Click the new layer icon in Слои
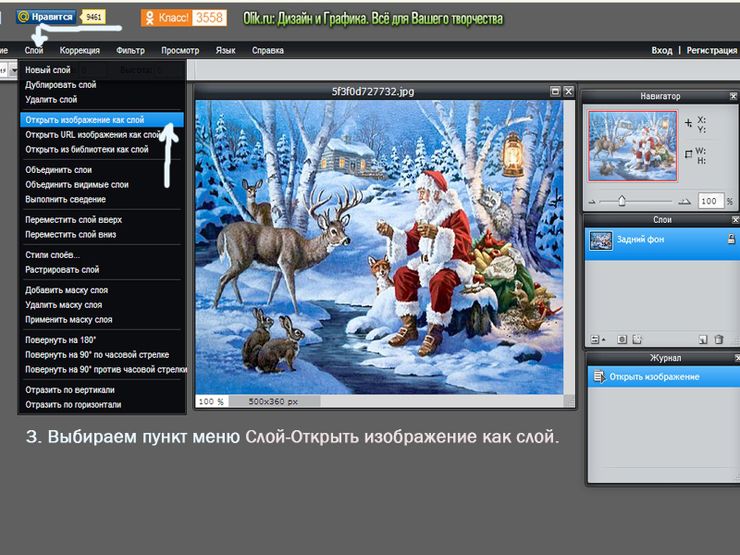 click(703, 339)
